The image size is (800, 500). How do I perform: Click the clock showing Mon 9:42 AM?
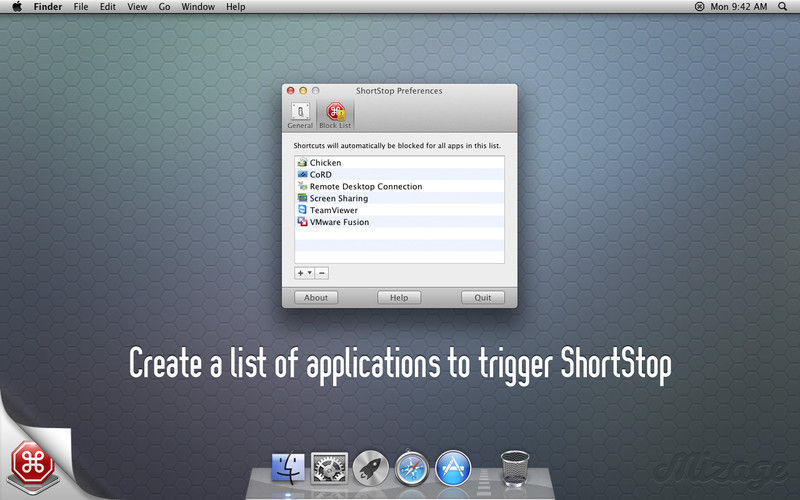tap(739, 7)
